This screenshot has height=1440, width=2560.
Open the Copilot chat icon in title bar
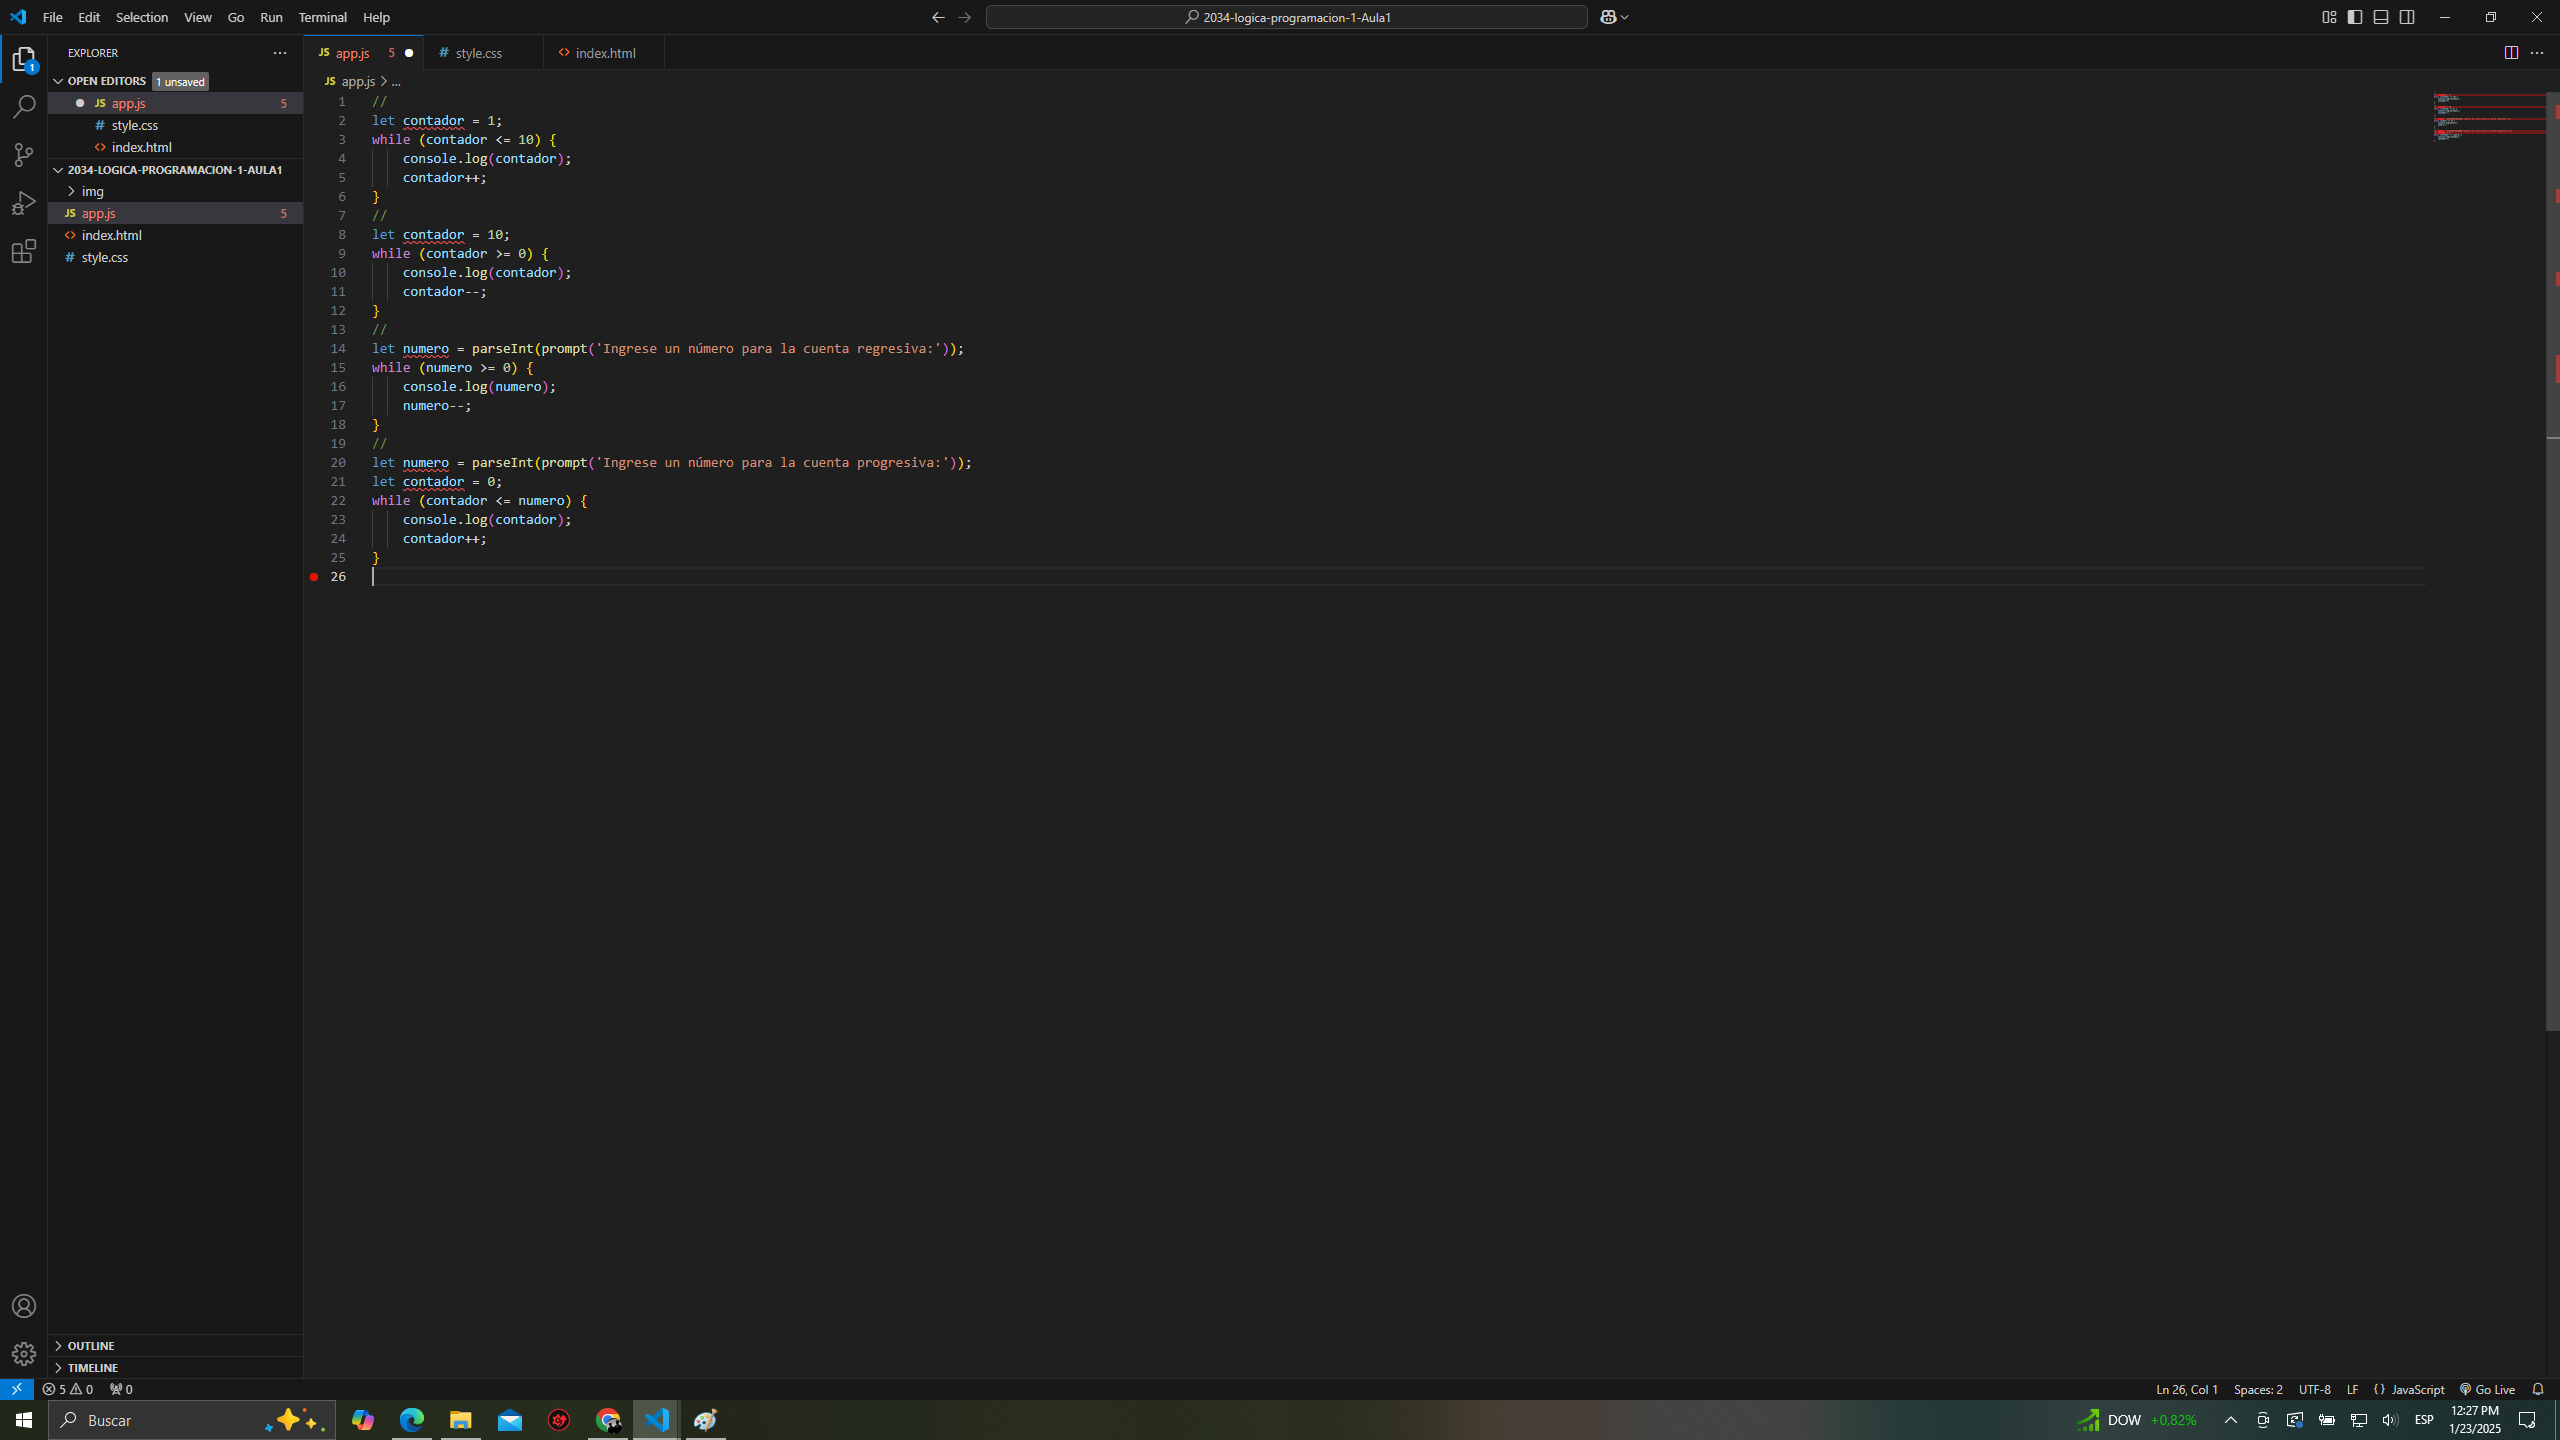point(1608,17)
